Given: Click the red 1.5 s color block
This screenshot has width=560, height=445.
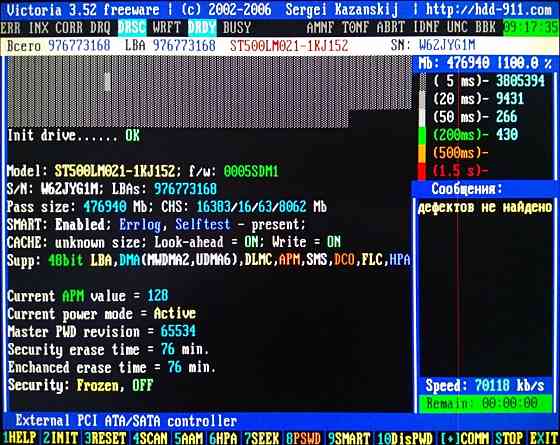Looking at the screenshot, I should 422,171.
